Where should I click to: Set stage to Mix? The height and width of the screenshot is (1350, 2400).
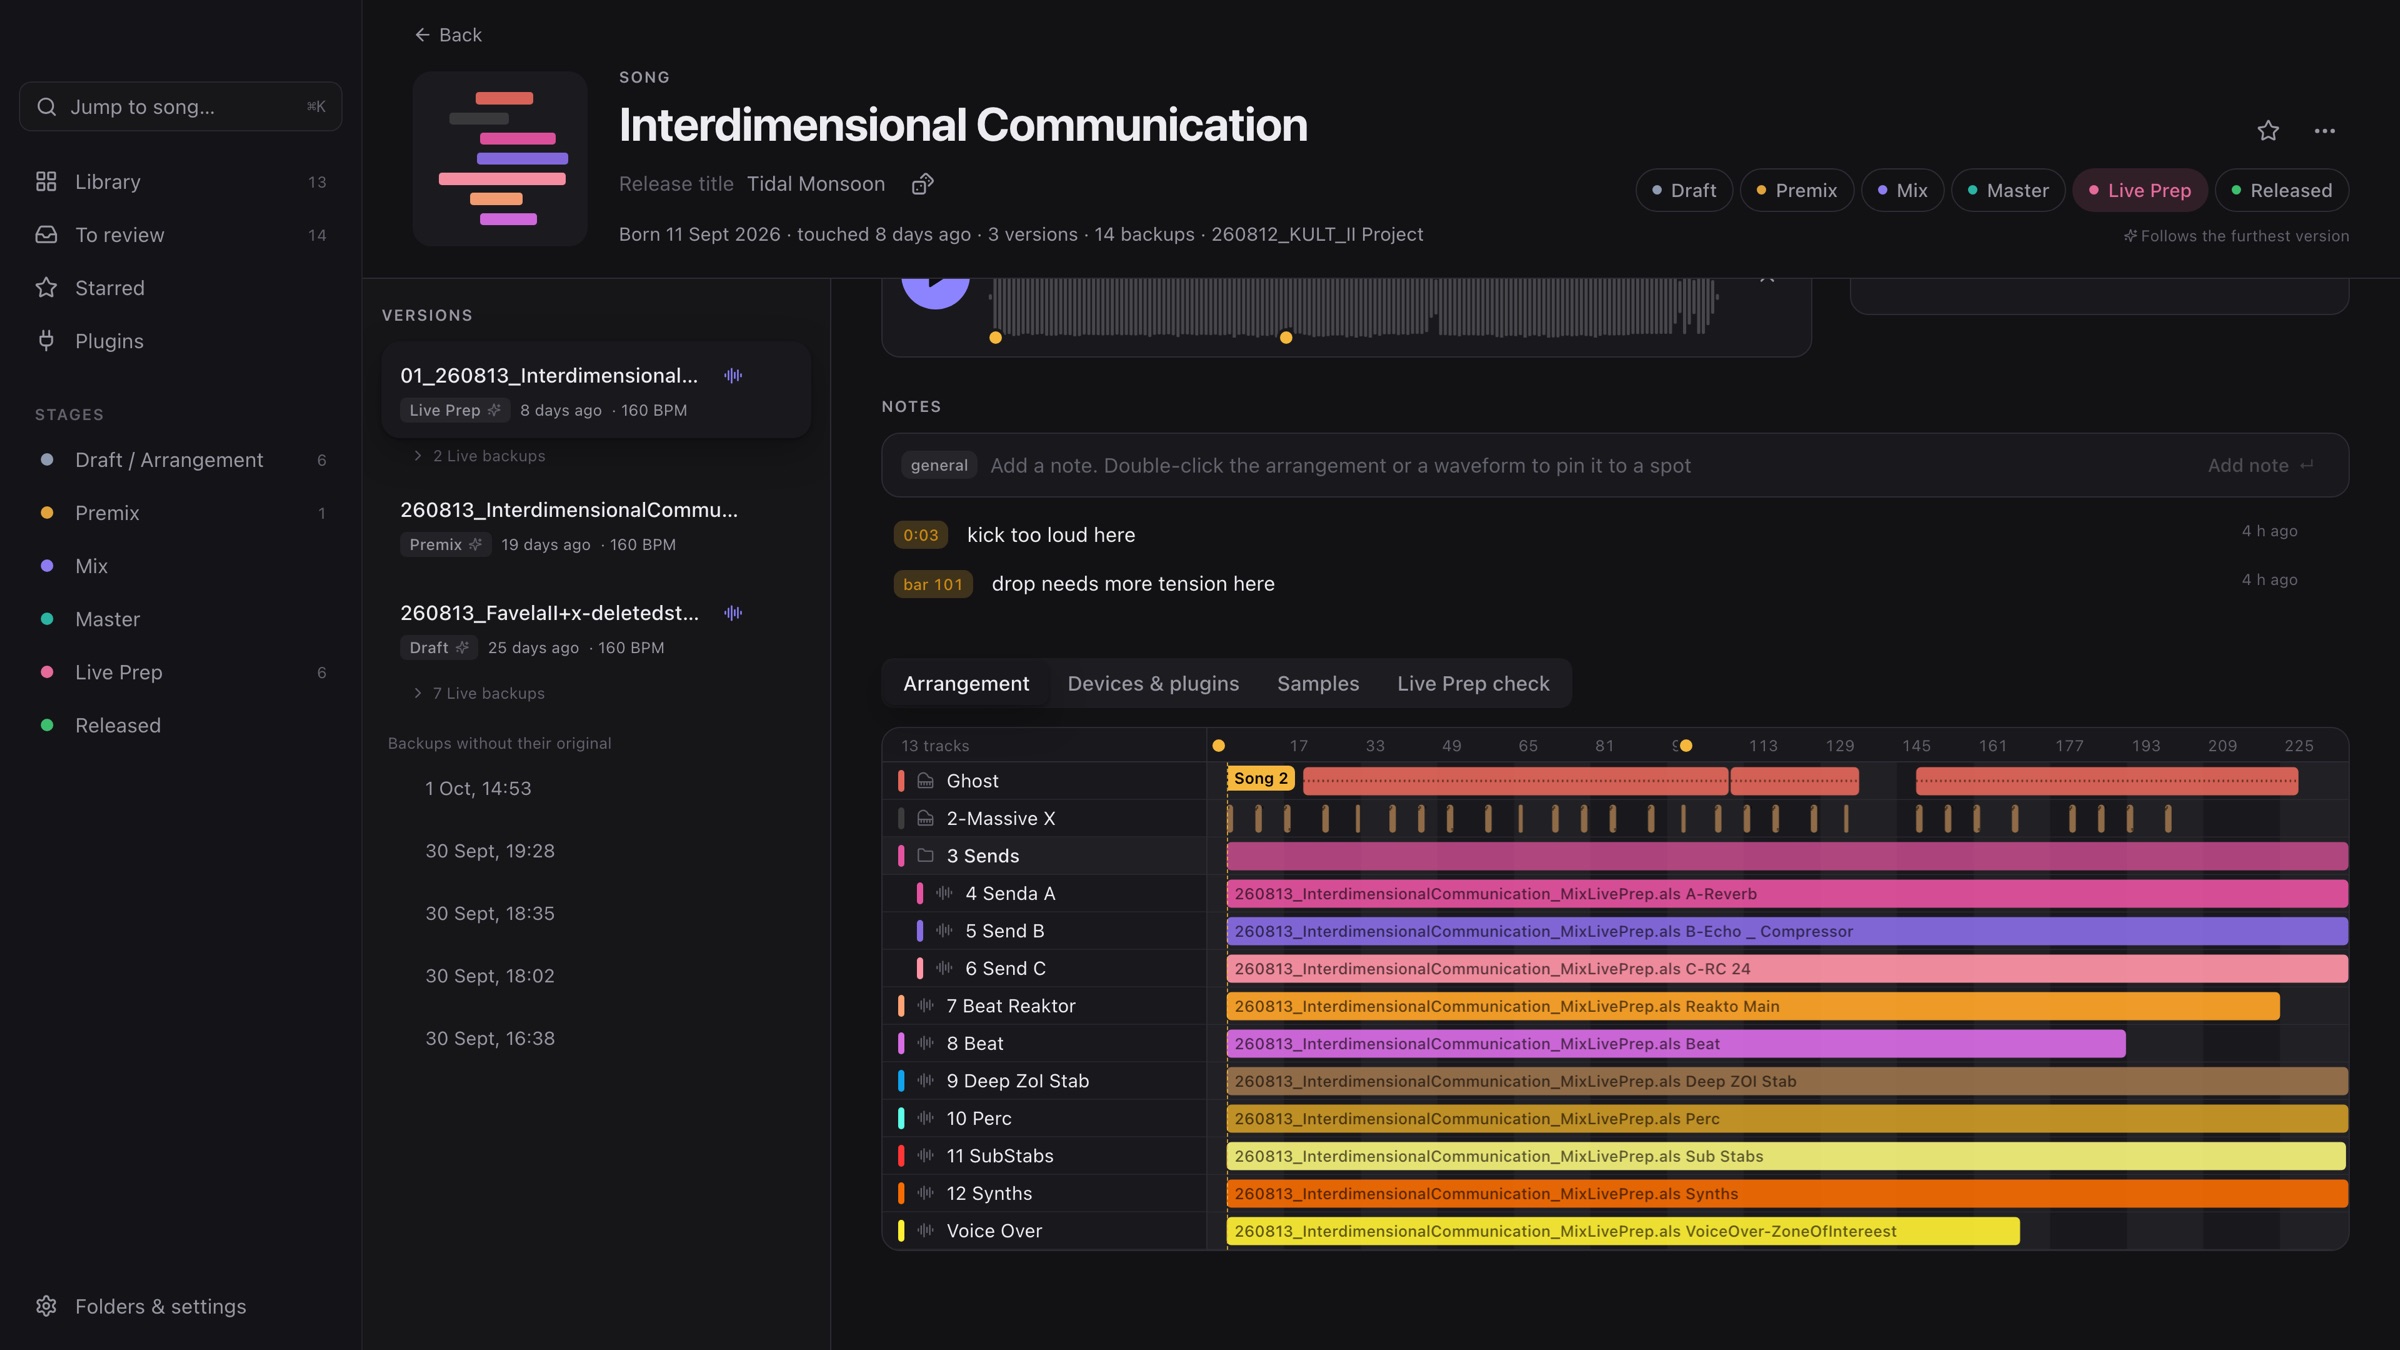coord(1902,190)
